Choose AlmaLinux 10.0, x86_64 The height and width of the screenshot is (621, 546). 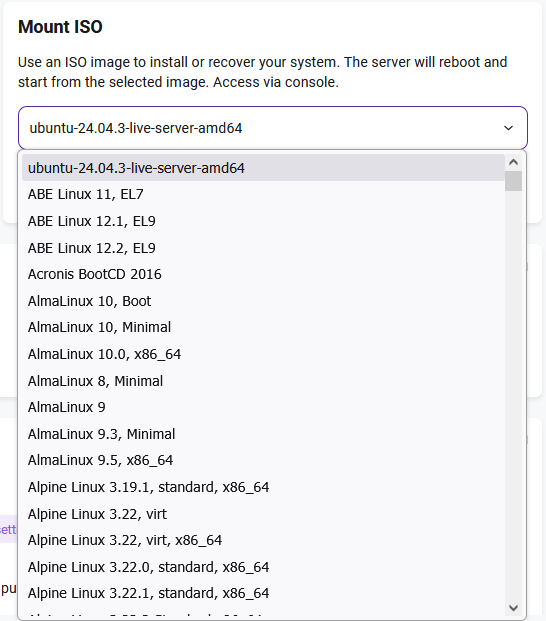pyautogui.click(x=263, y=354)
